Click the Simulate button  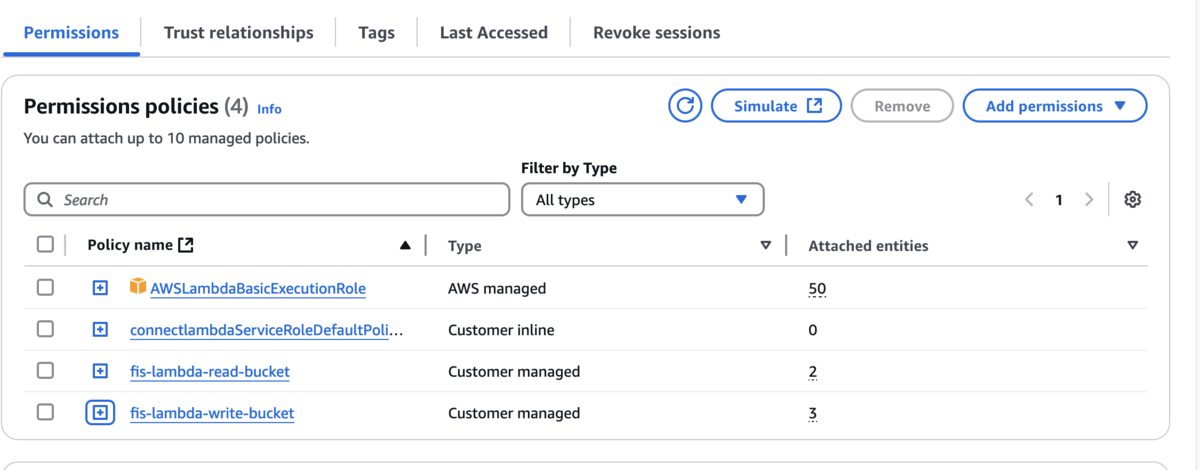[x=776, y=106]
